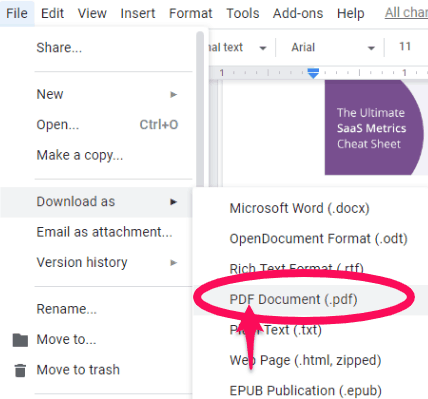Open the Add-ons menu
The width and height of the screenshot is (428, 399).
click(298, 13)
